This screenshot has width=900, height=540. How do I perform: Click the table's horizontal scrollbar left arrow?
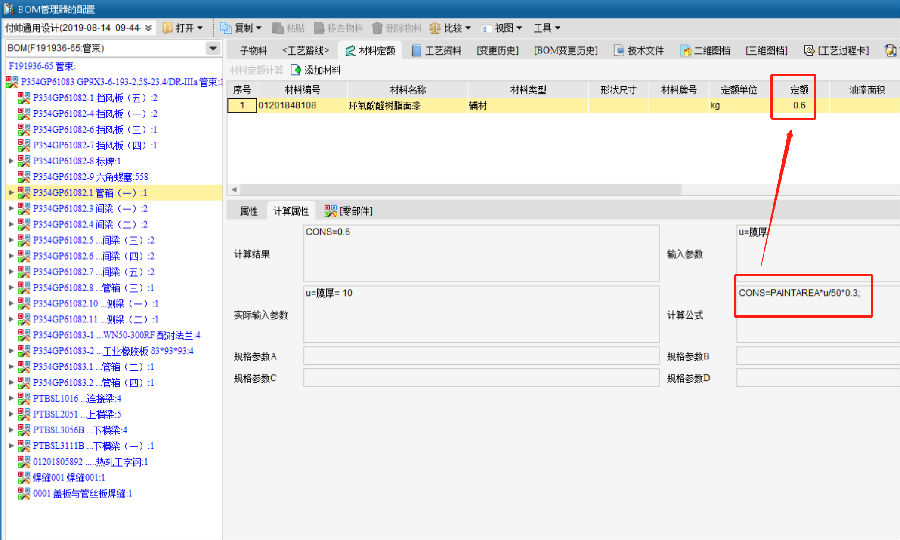pyautogui.click(x=234, y=189)
